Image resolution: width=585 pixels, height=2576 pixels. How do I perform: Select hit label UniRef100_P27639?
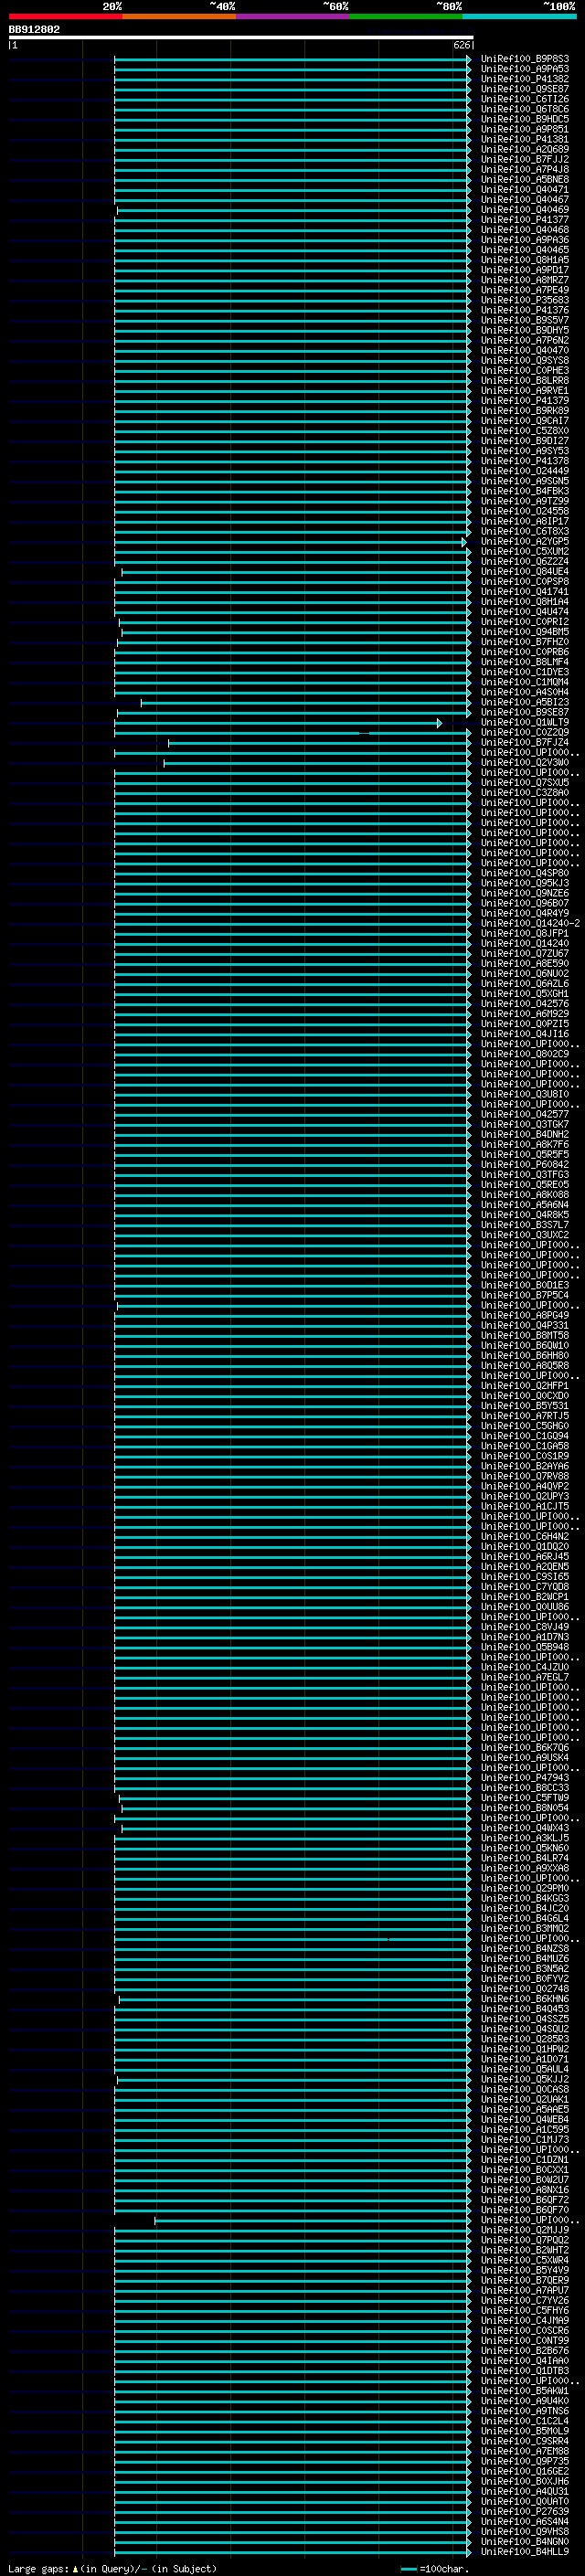pos(525,2511)
